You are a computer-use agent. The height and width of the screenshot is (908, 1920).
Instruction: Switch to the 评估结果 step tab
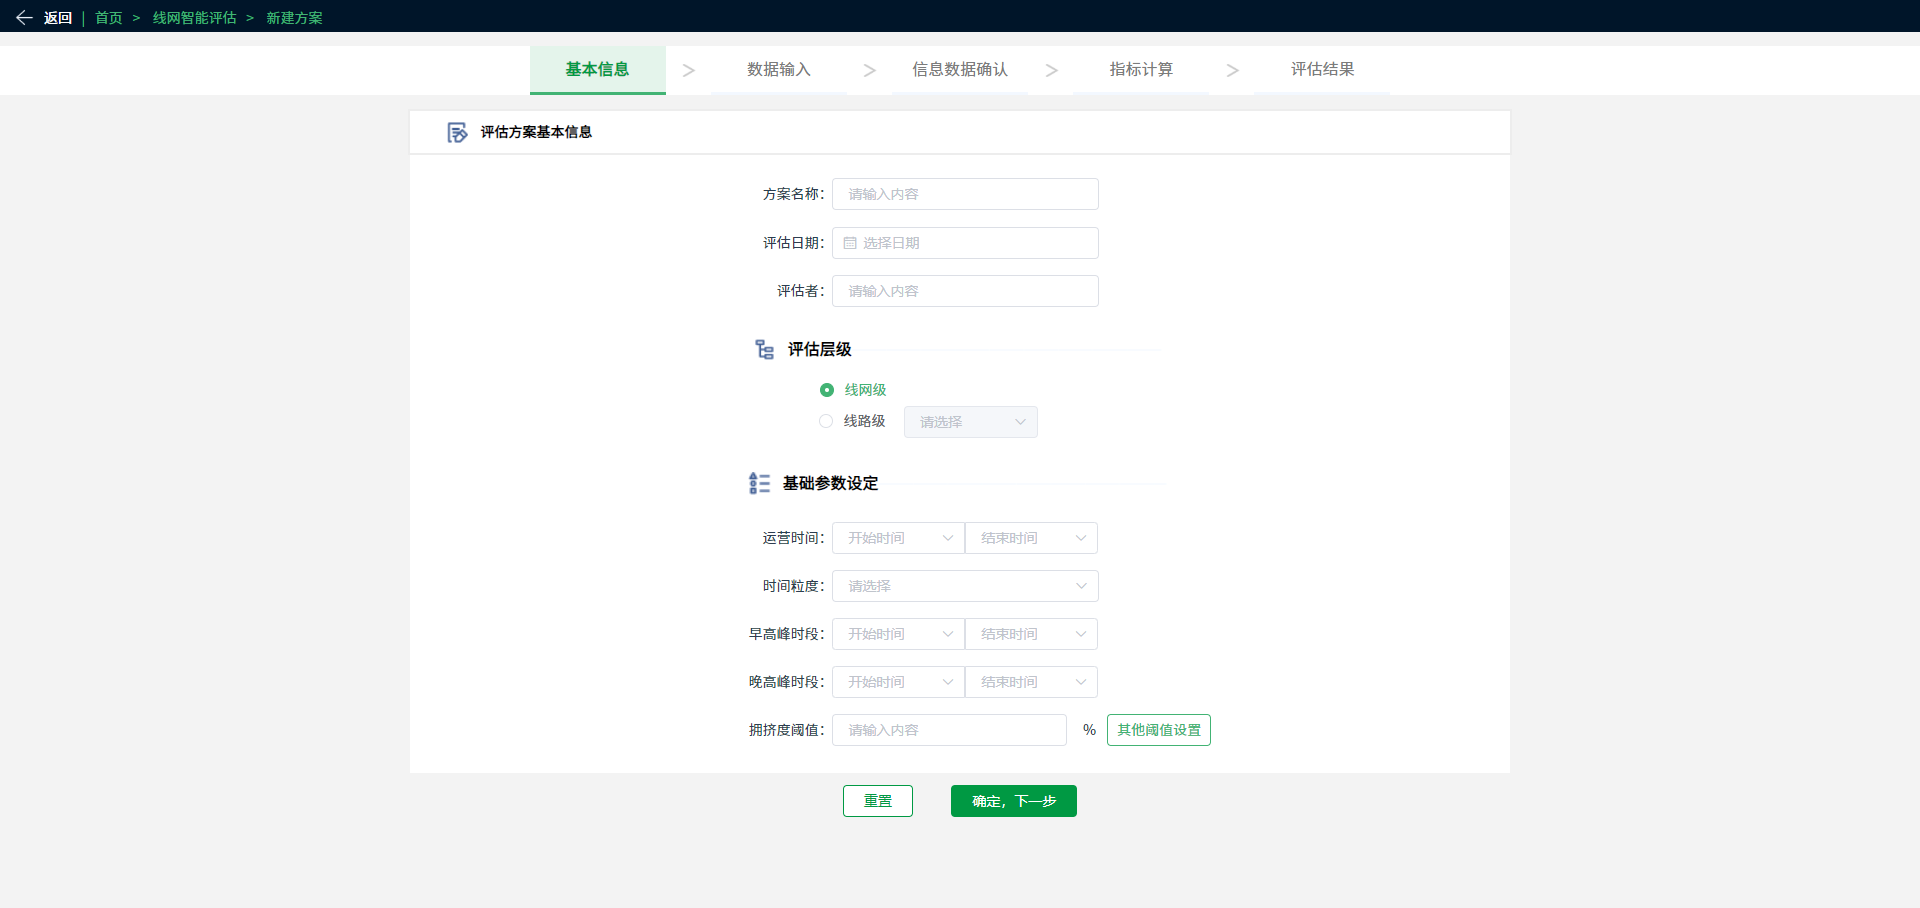pos(1322,70)
